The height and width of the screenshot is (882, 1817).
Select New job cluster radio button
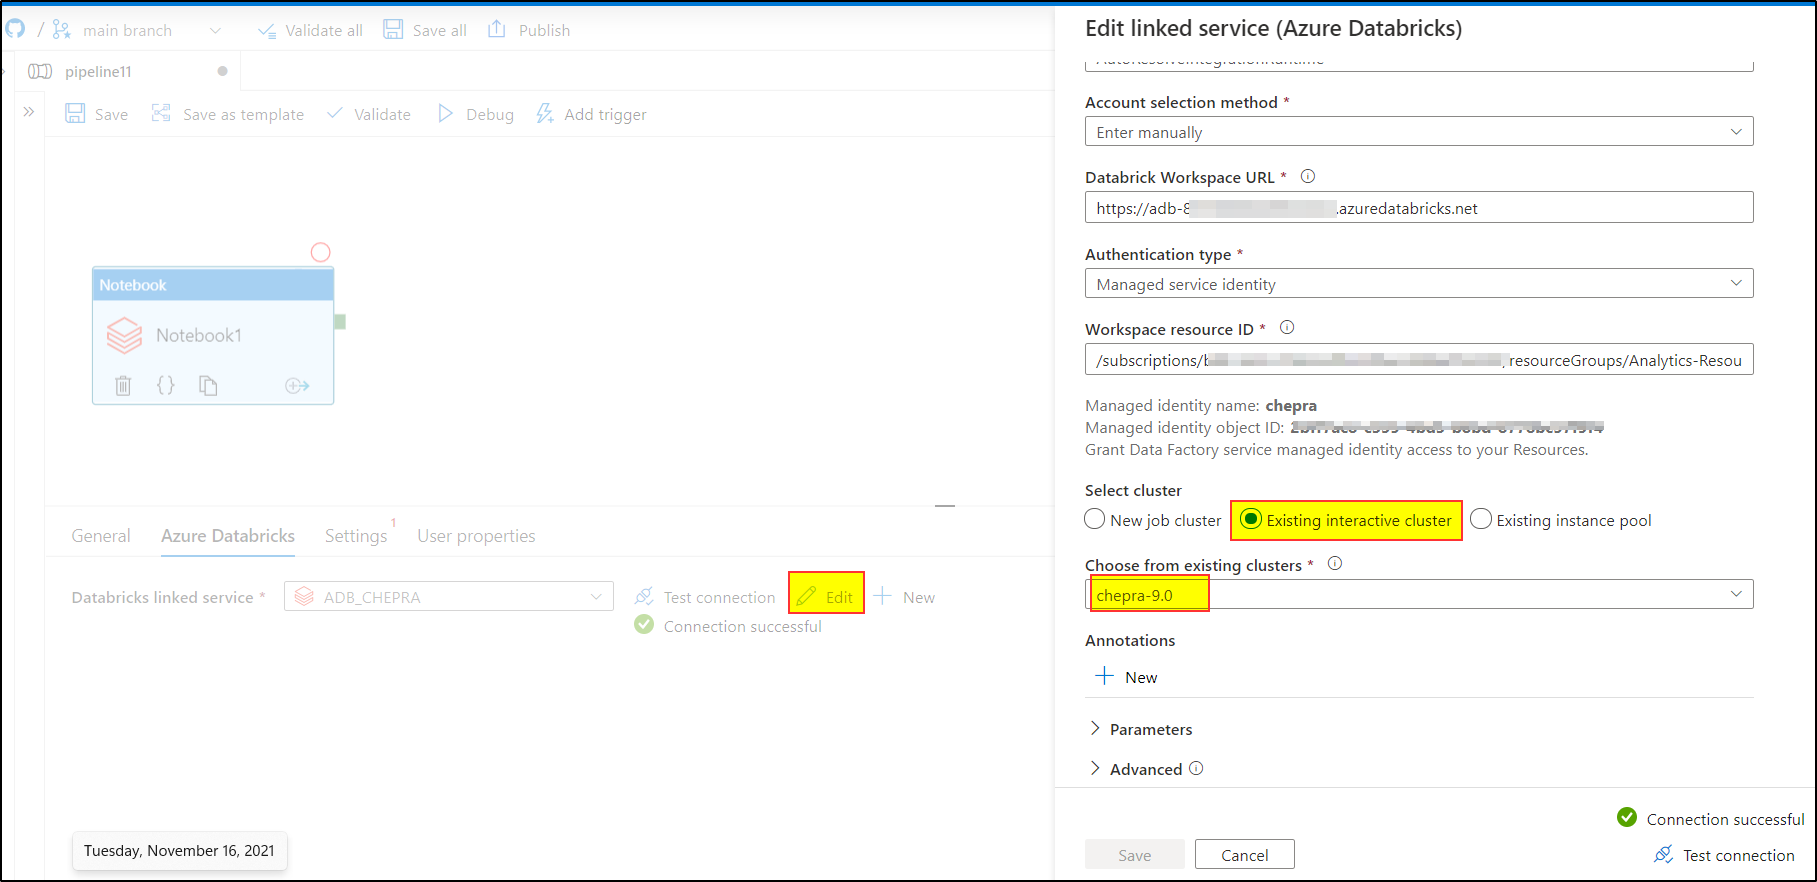pyautogui.click(x=1095, y=520)
